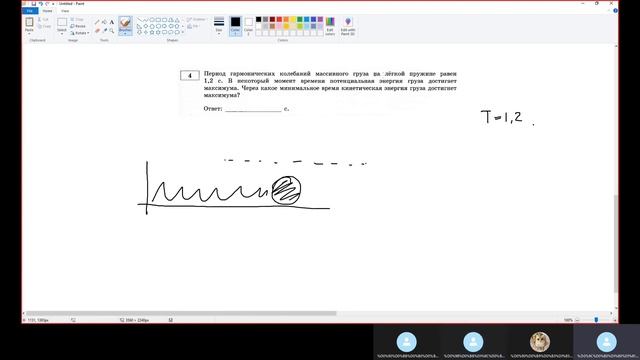Click the zoom out minus button
The image size is (640, 360).
click(x=577, y=320)
